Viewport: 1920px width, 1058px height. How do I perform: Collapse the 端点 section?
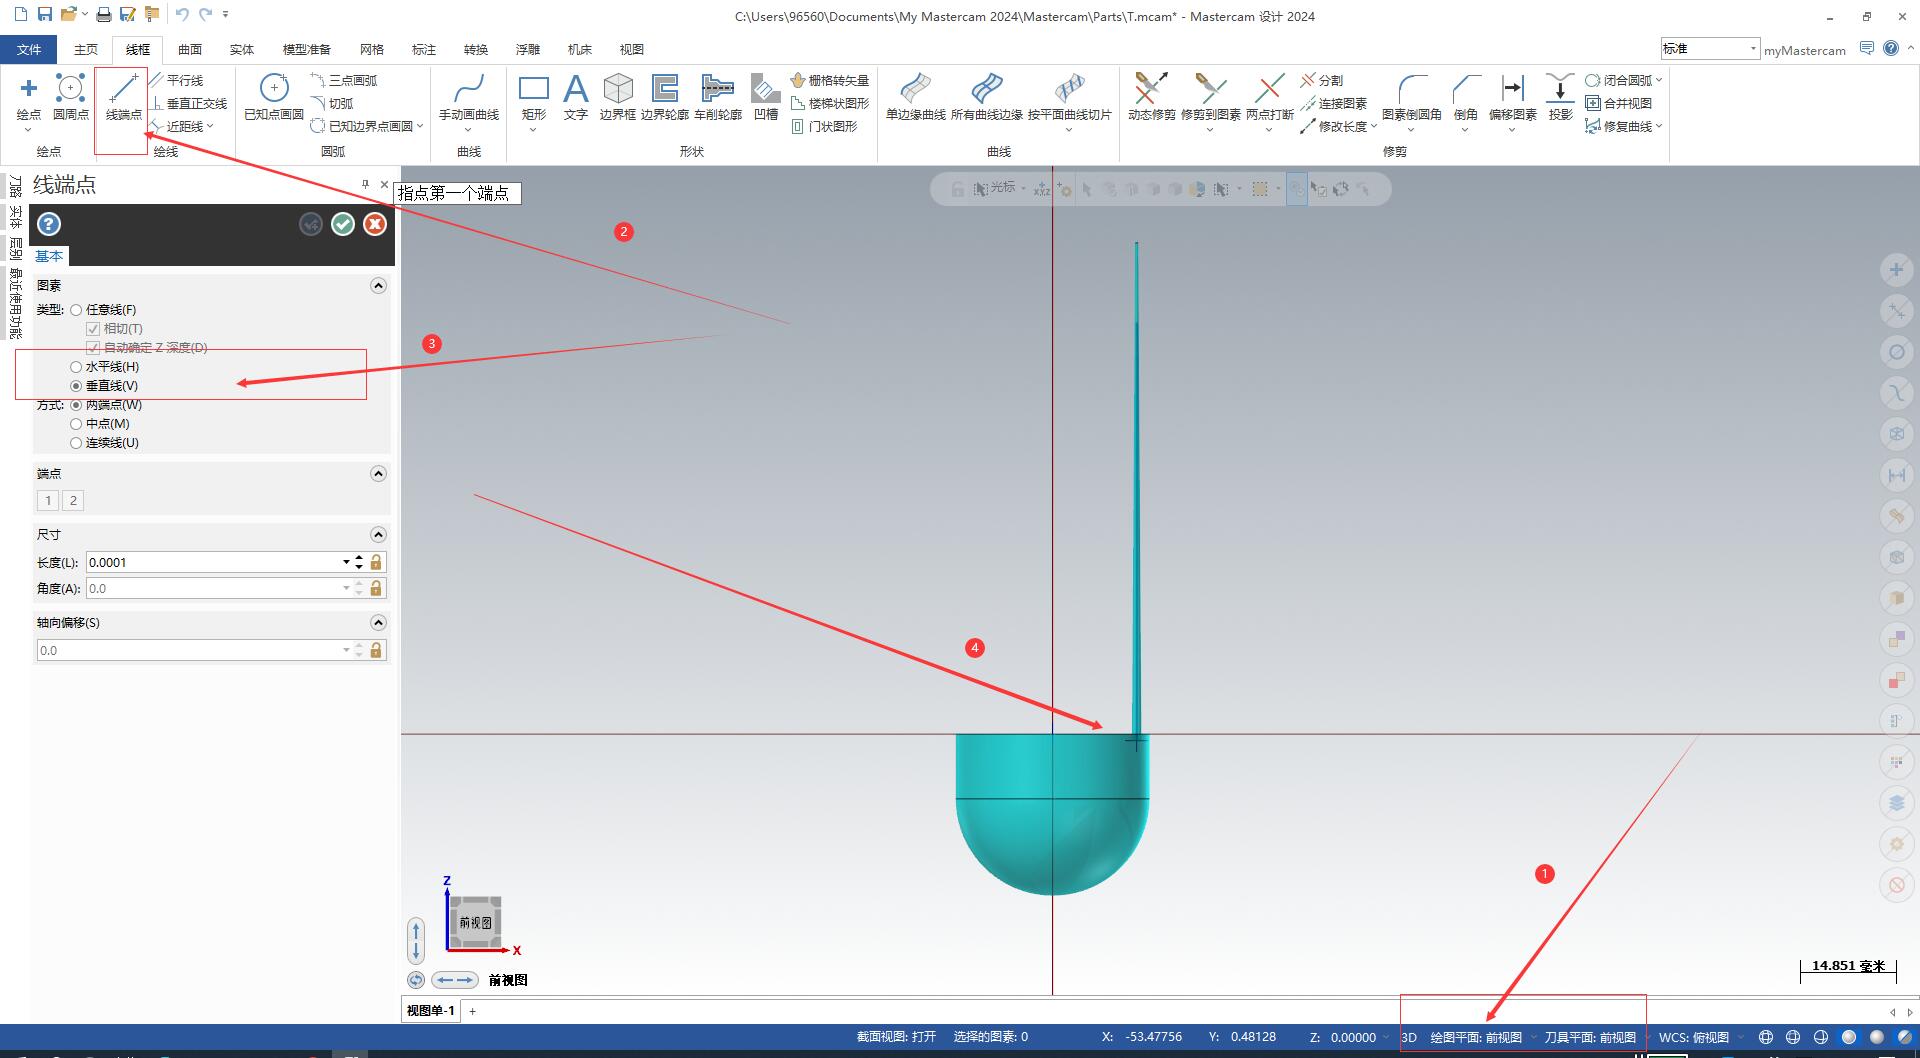tap(378, 473)
